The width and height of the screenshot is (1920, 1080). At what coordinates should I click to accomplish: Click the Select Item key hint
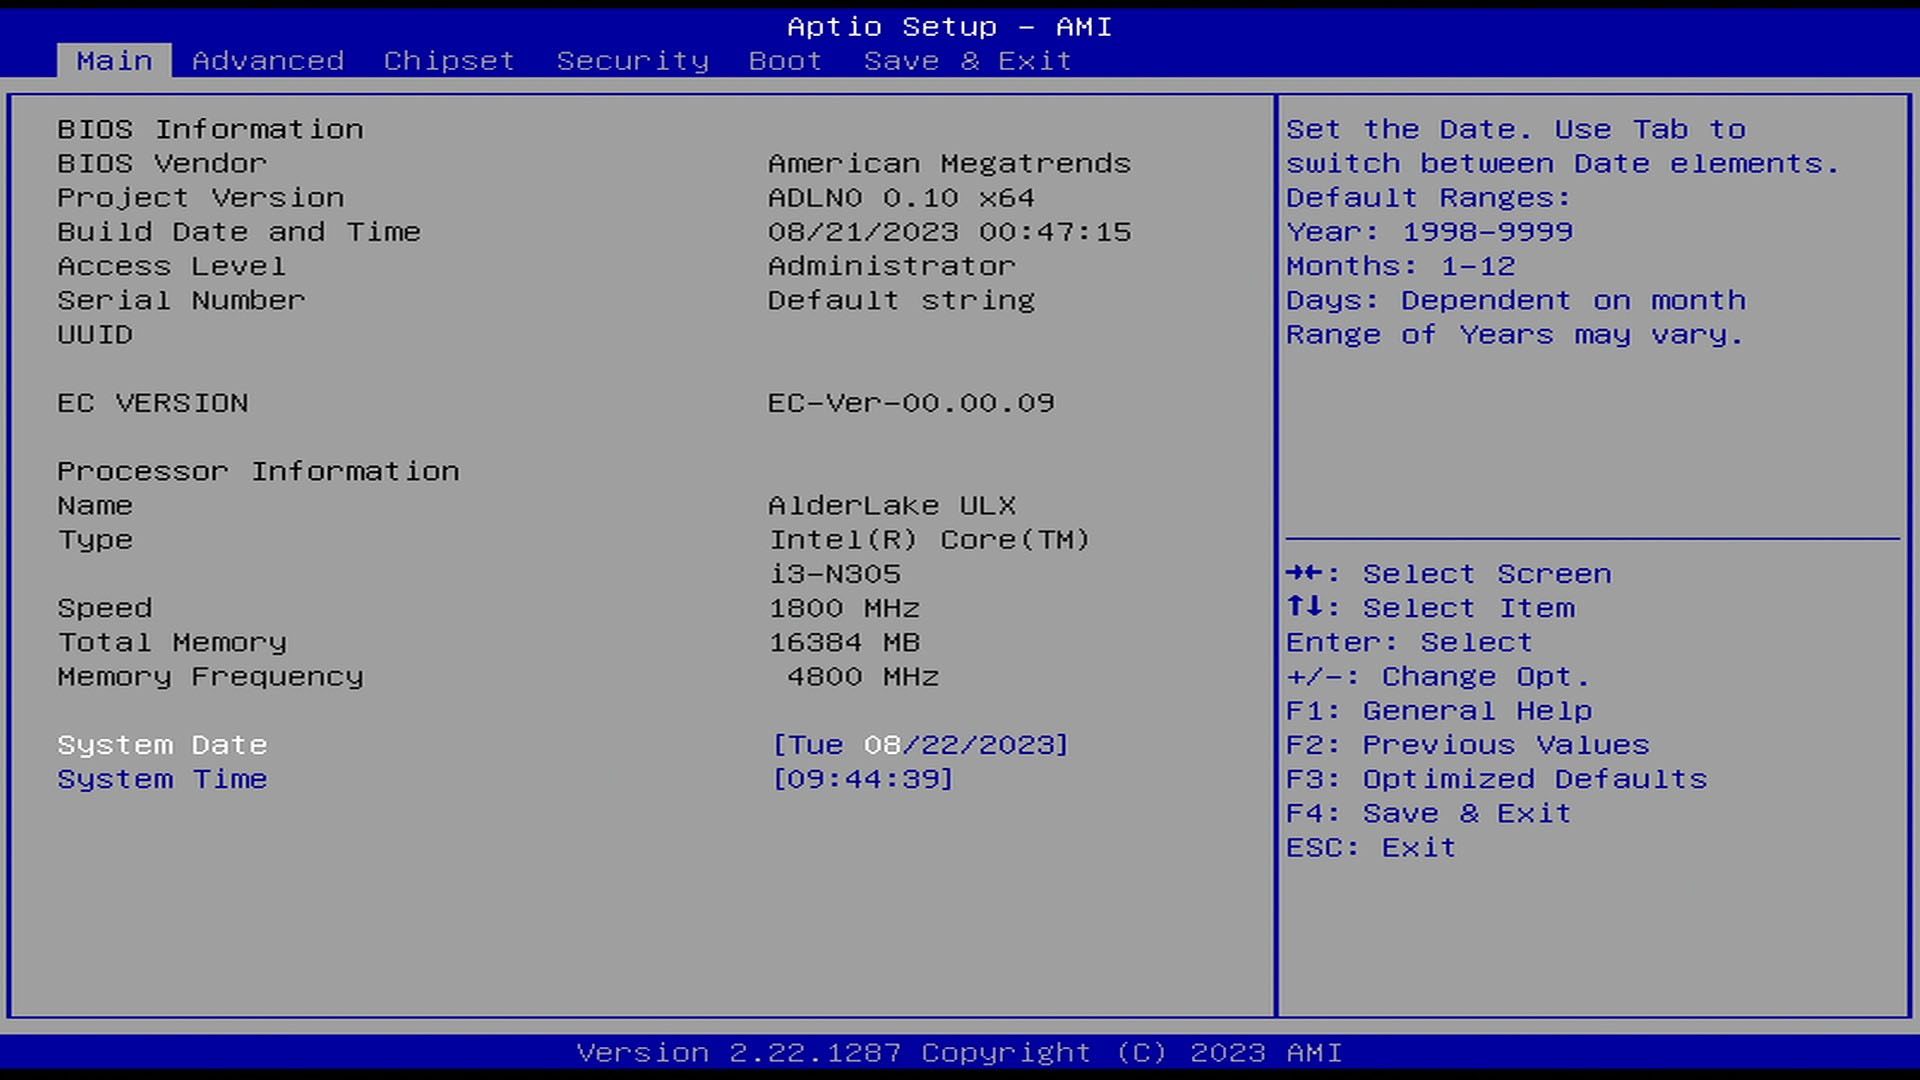point(1430,608)
